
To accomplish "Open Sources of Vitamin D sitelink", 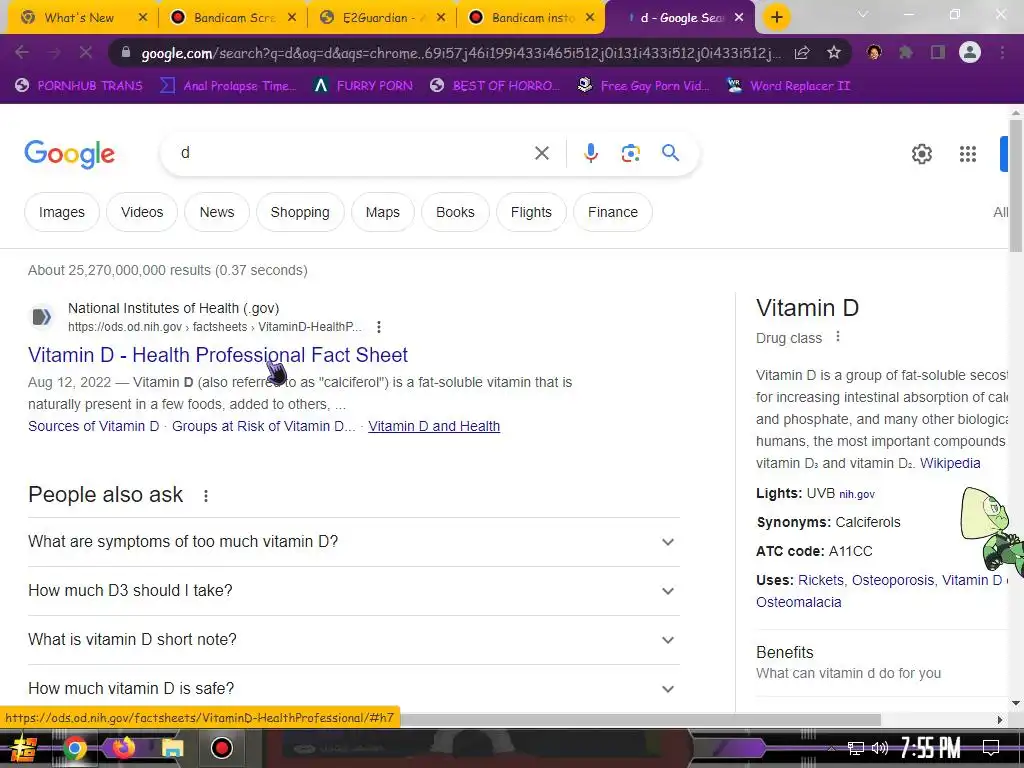I will click(x=93, y=426).
